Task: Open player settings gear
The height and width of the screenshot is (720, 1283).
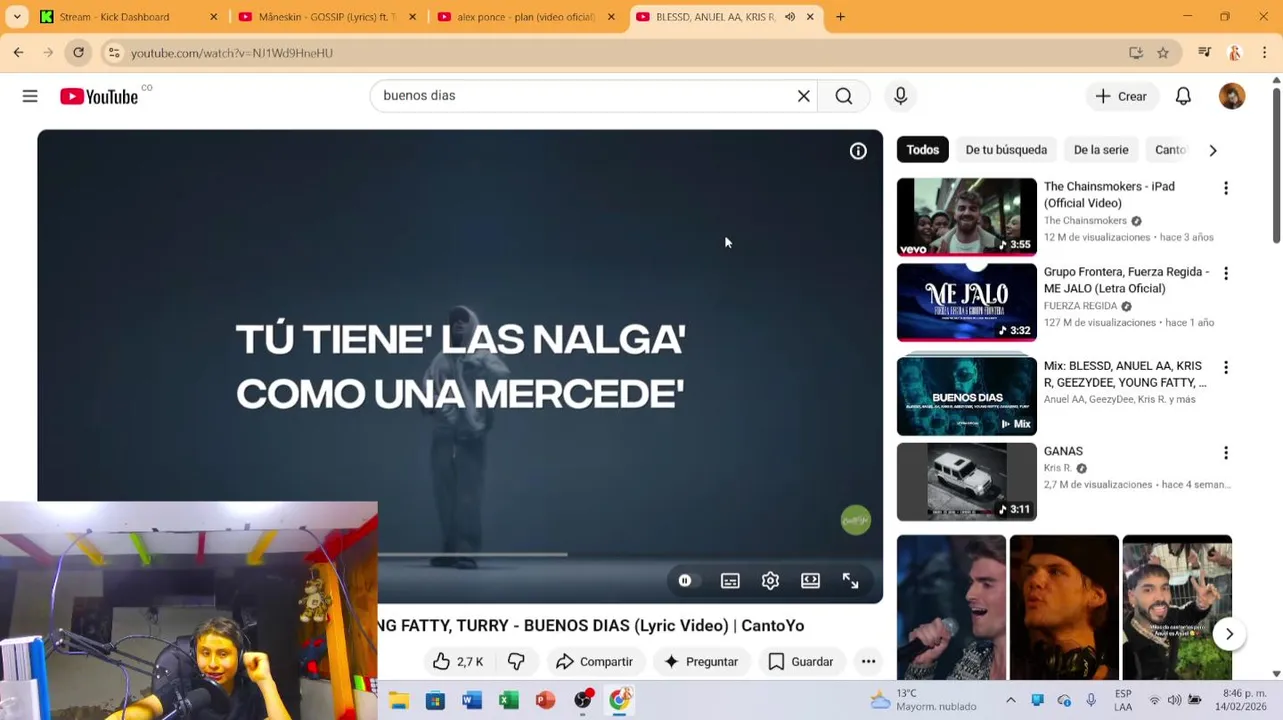Action: [x=770, y=581]
